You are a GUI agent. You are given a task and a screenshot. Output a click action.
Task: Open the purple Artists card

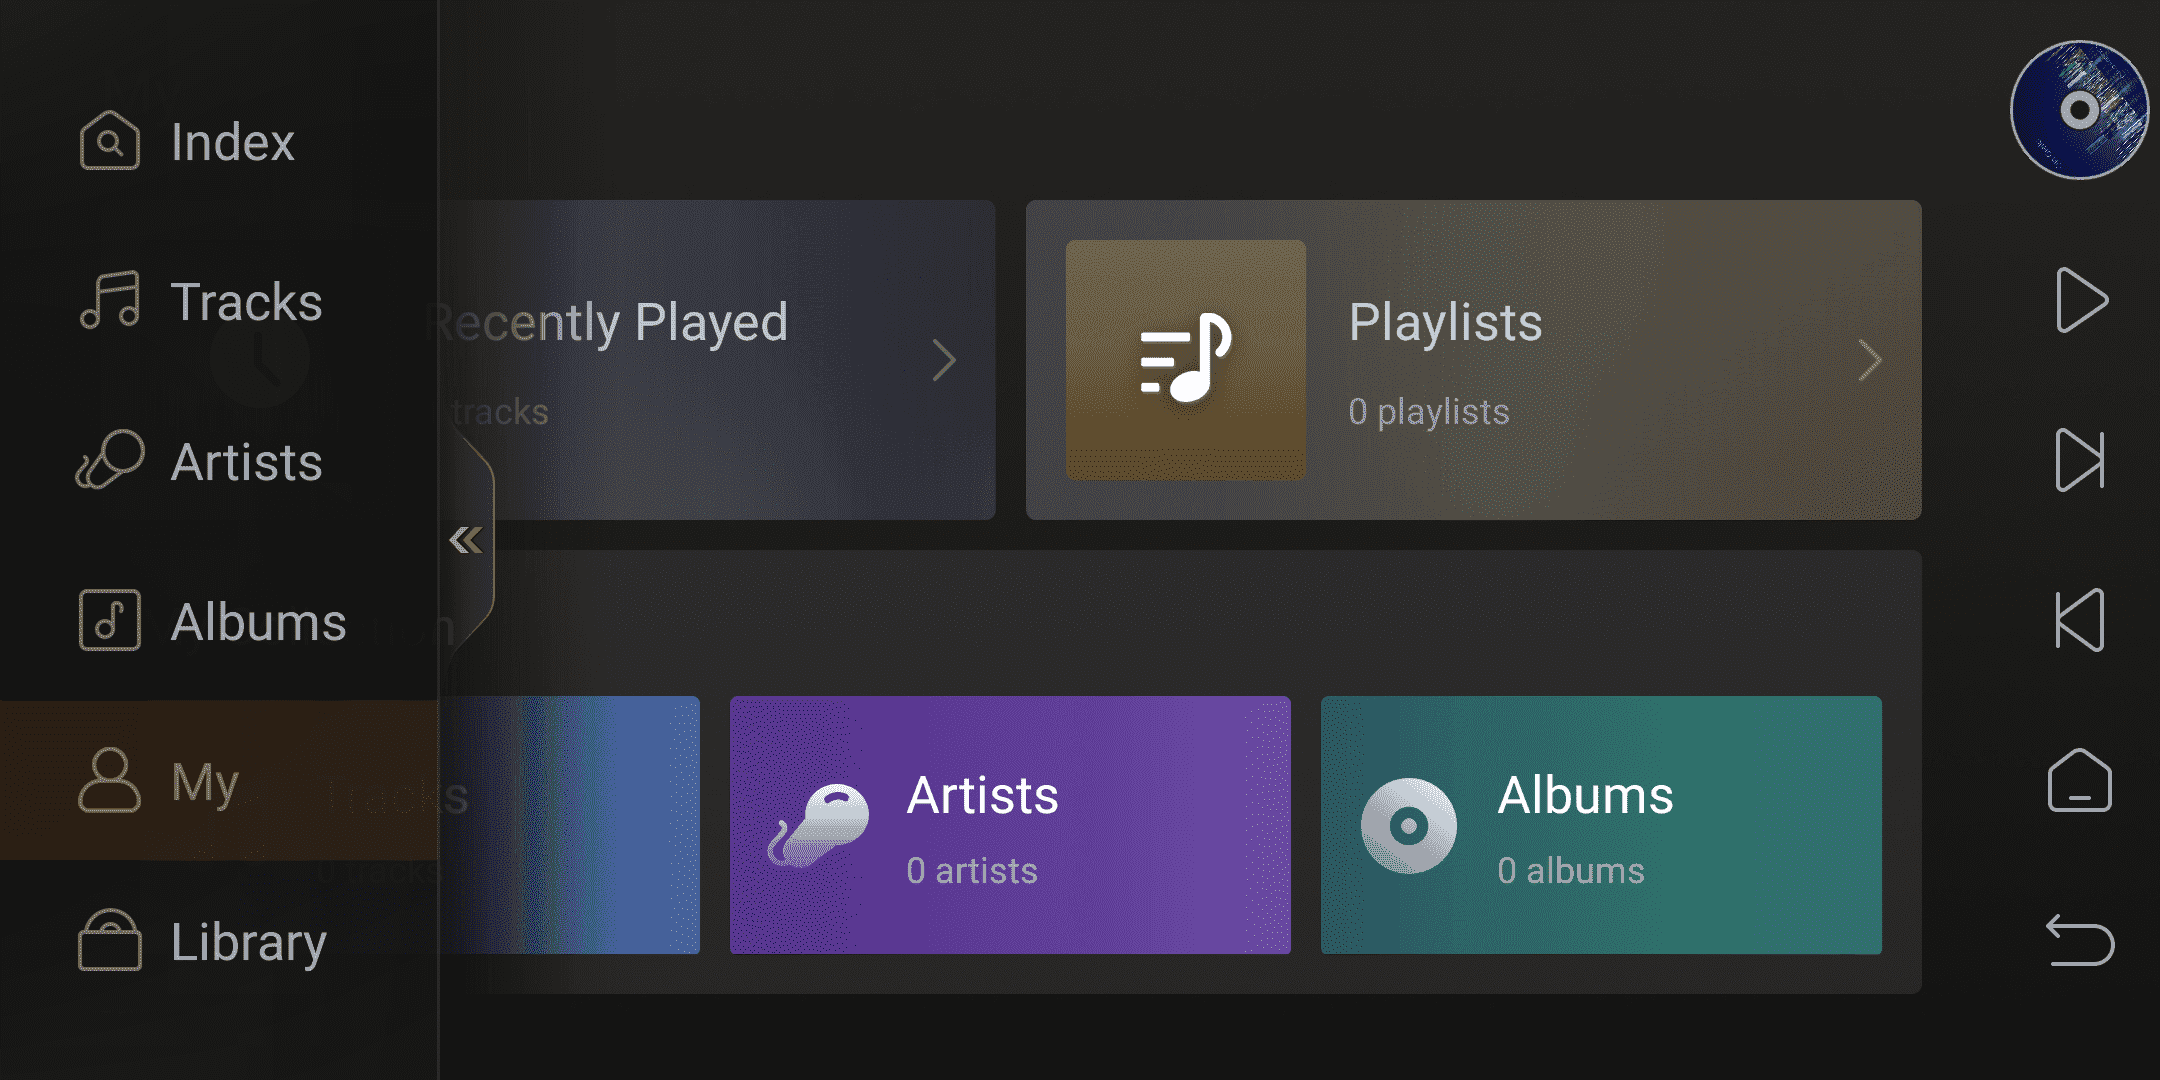click(x=1010, y=825)
